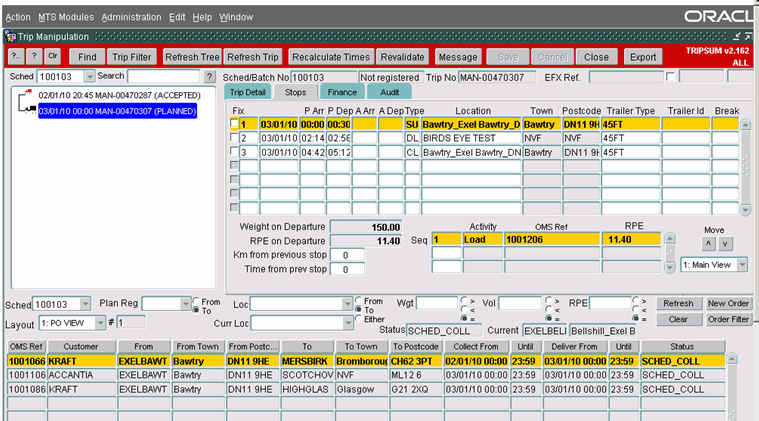Open the Curr Loc dropdown

pyautogui.click(x=348, y=323)
